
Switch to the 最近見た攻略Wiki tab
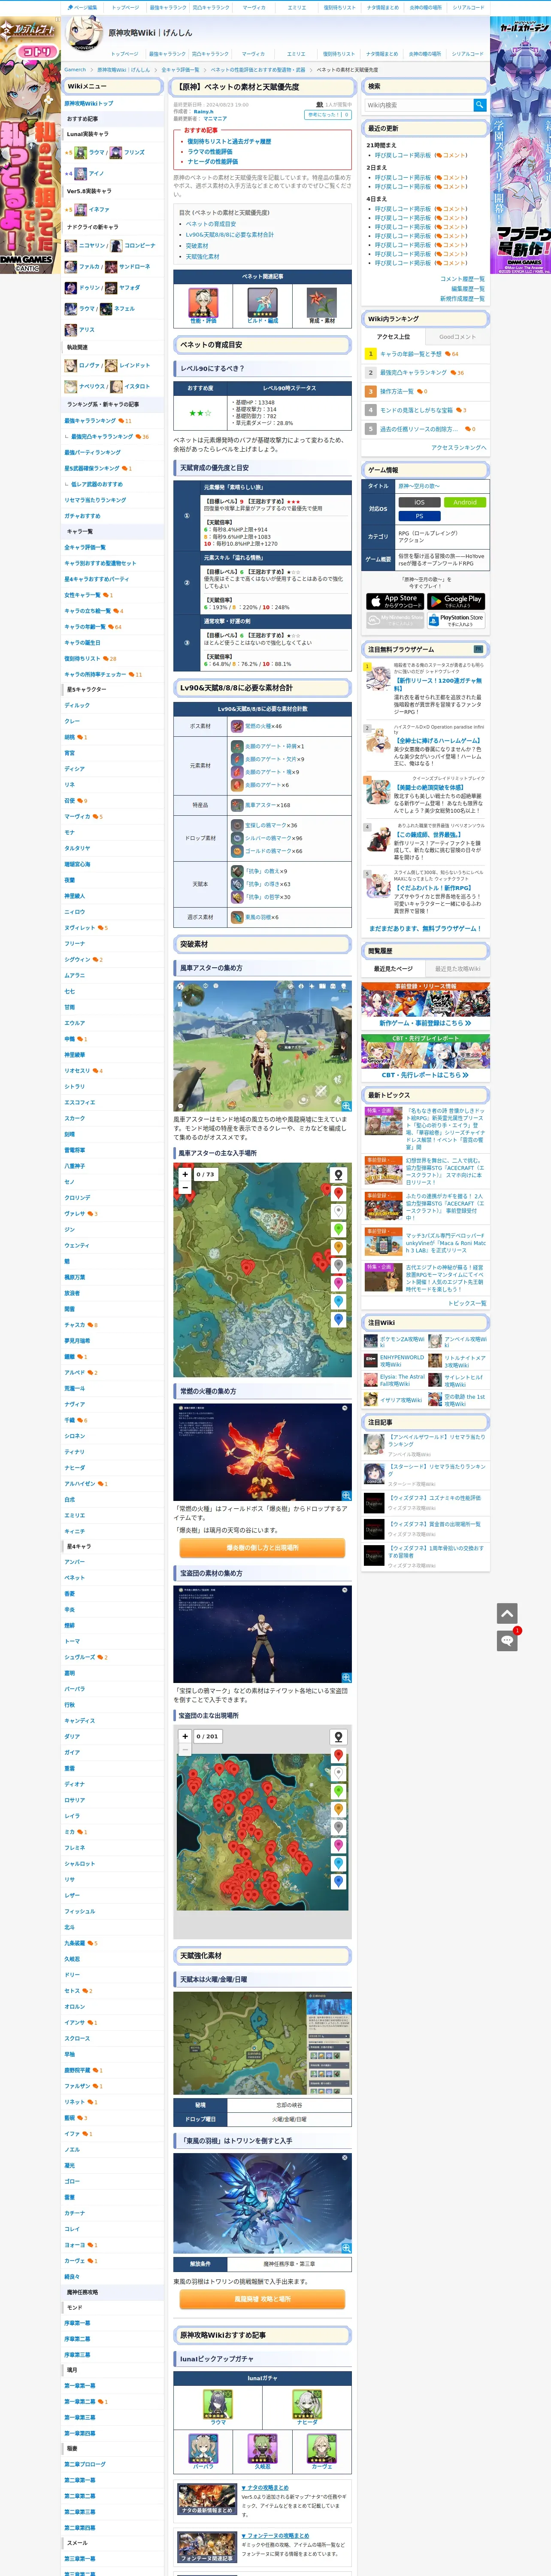(x=457, y=969)
